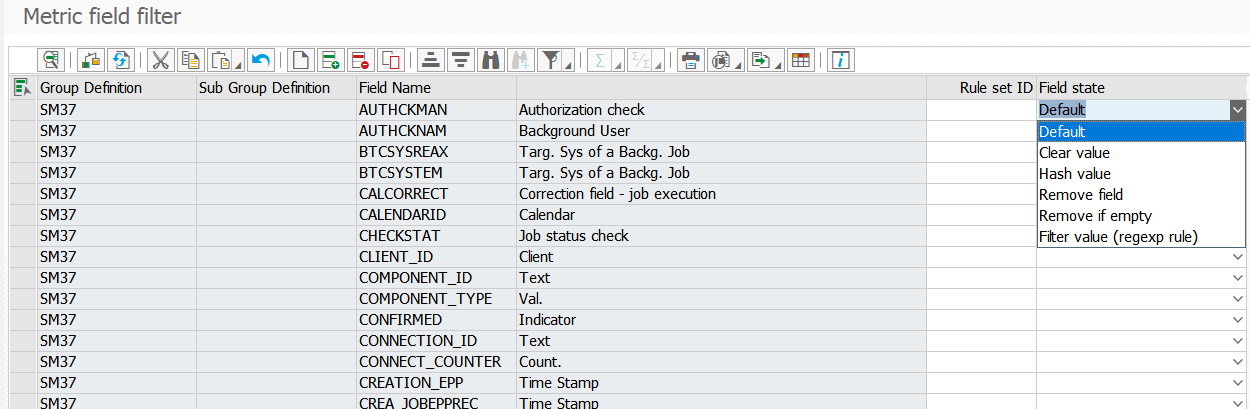1250x409 pixels.
Task: Click the Delete Row icon (red minus)
Action: coord(361,60)
